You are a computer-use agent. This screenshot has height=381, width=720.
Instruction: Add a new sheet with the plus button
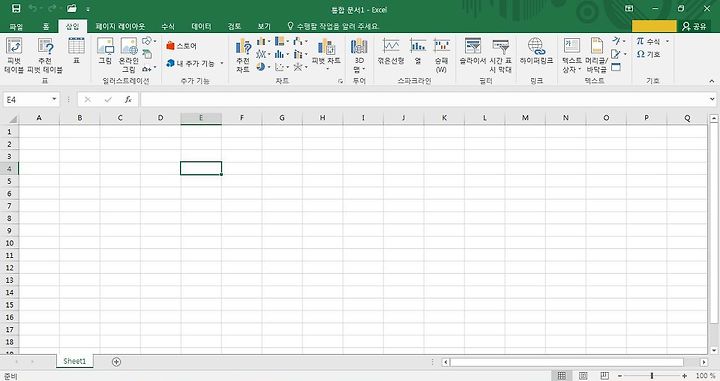pos(116,362)
